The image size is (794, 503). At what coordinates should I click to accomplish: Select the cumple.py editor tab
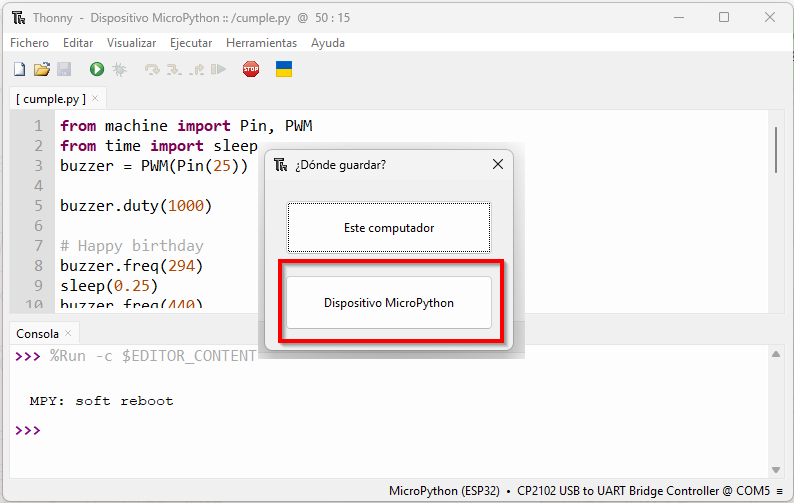coord(50,99)
